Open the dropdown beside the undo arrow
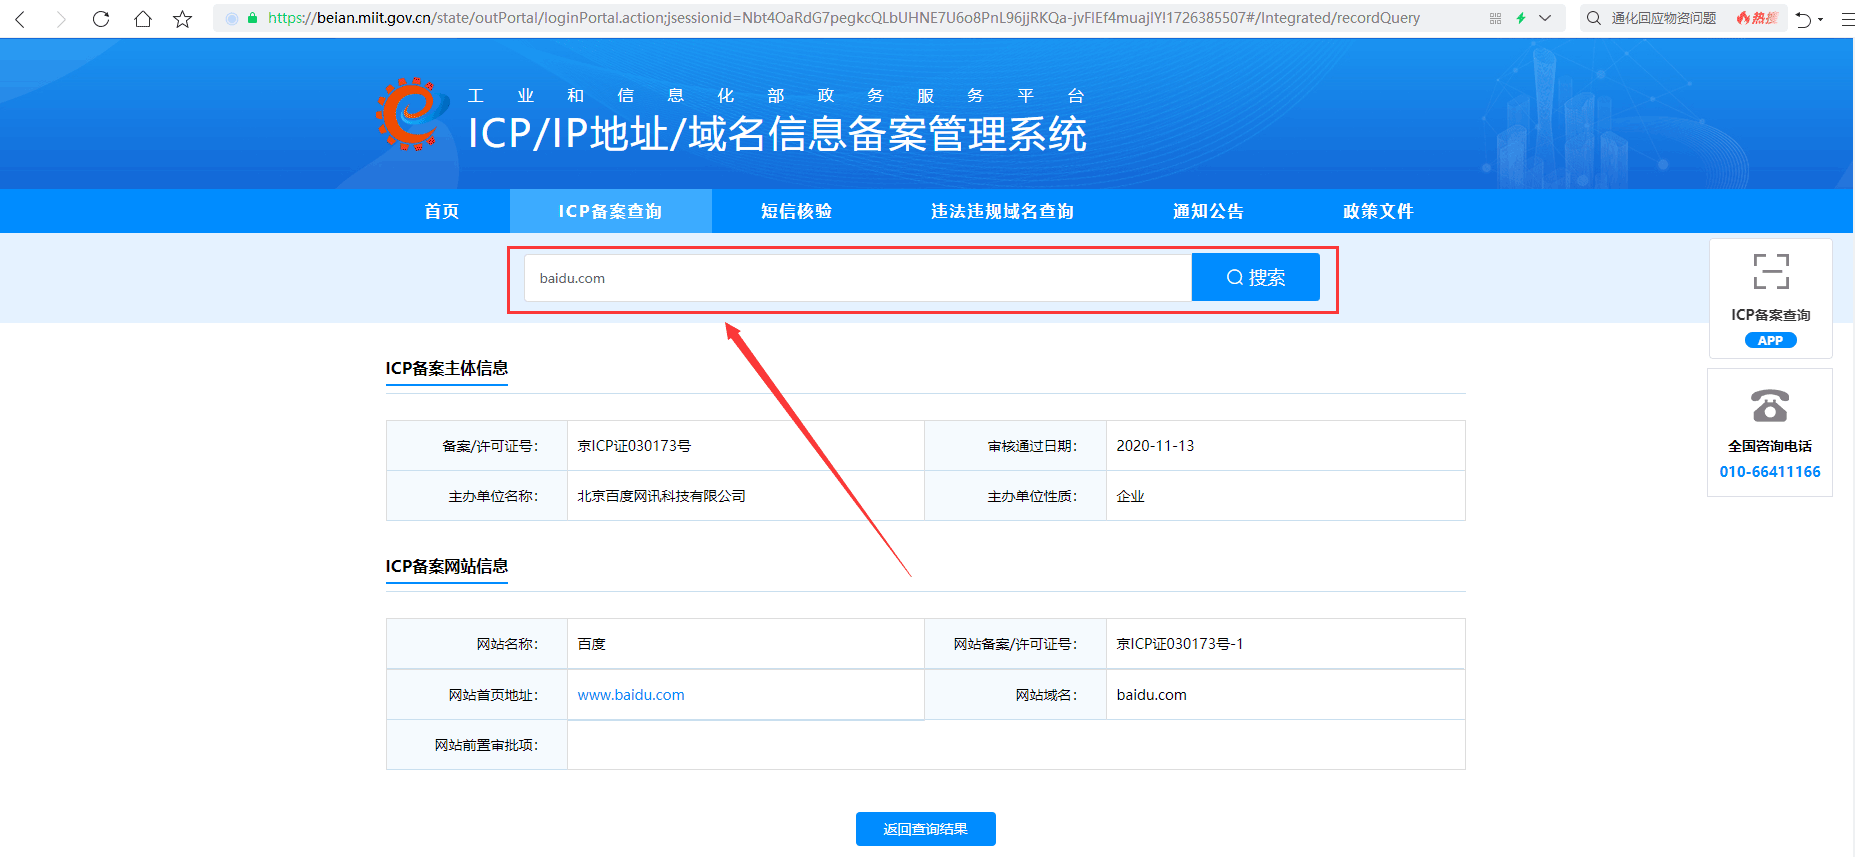Viewport: 1855px width, 857px height. (1820, 19)
